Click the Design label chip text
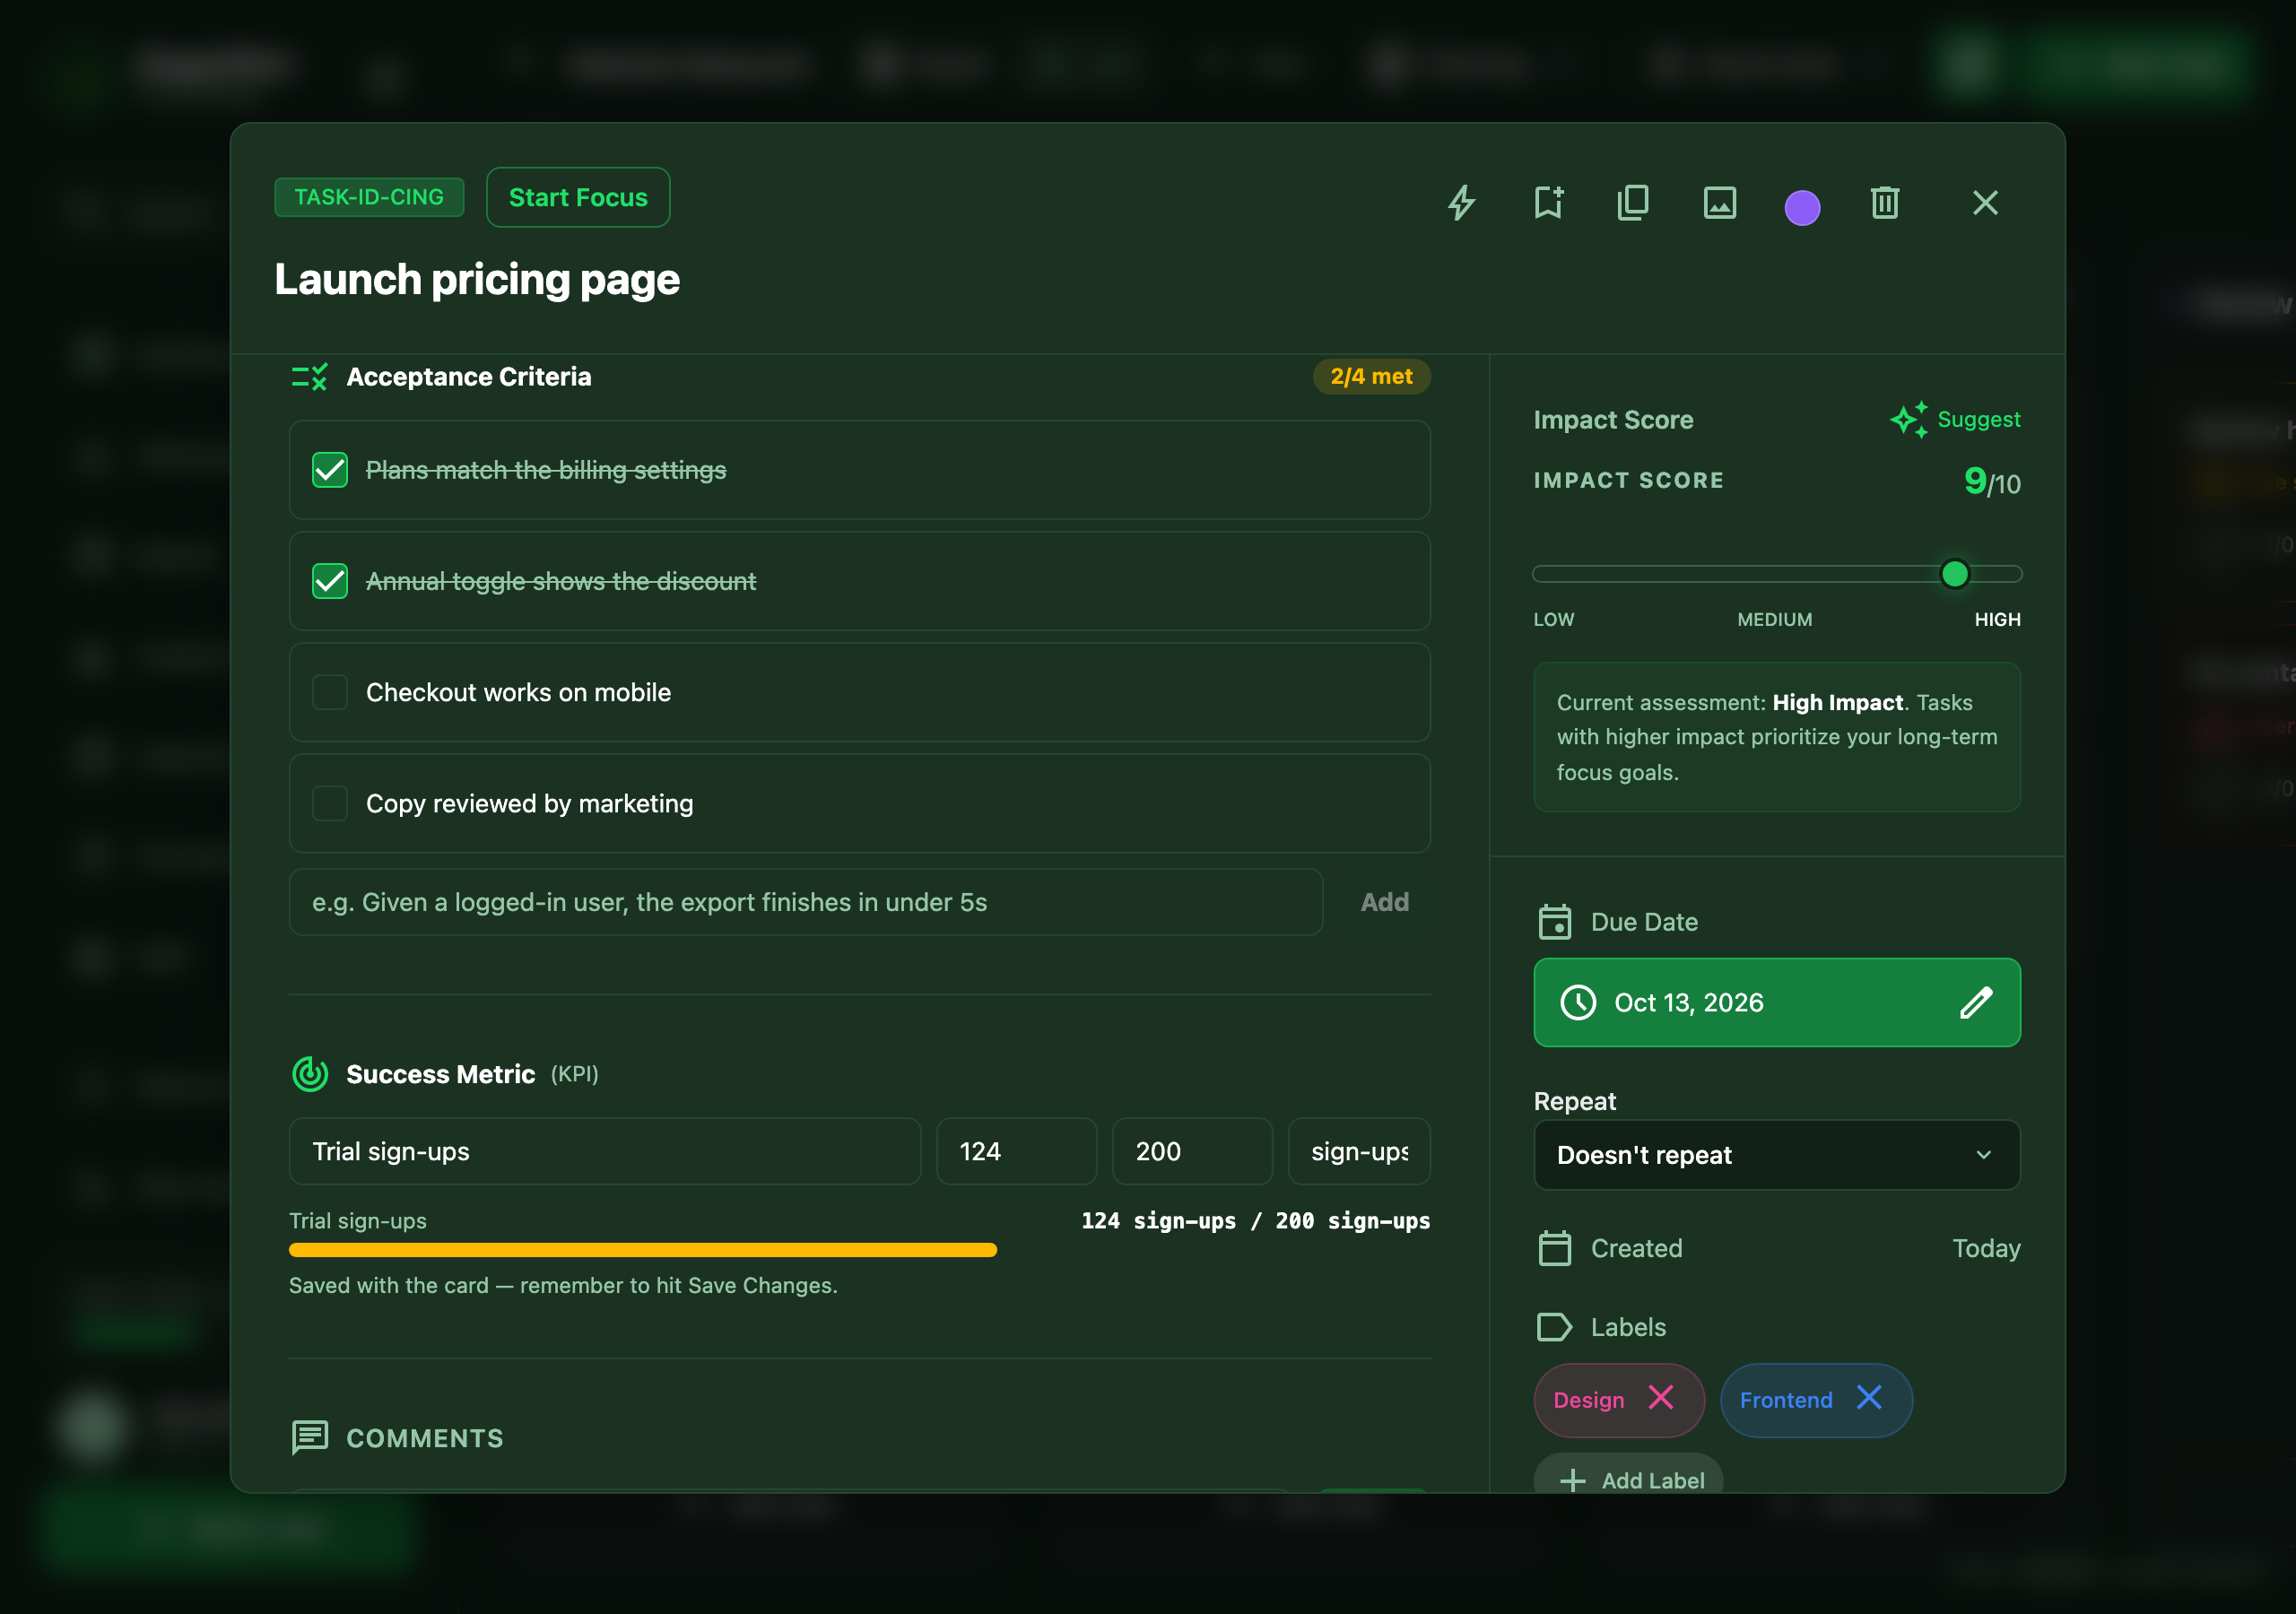This screenshot has width=2296, height=1614. click(1588, 1400)
